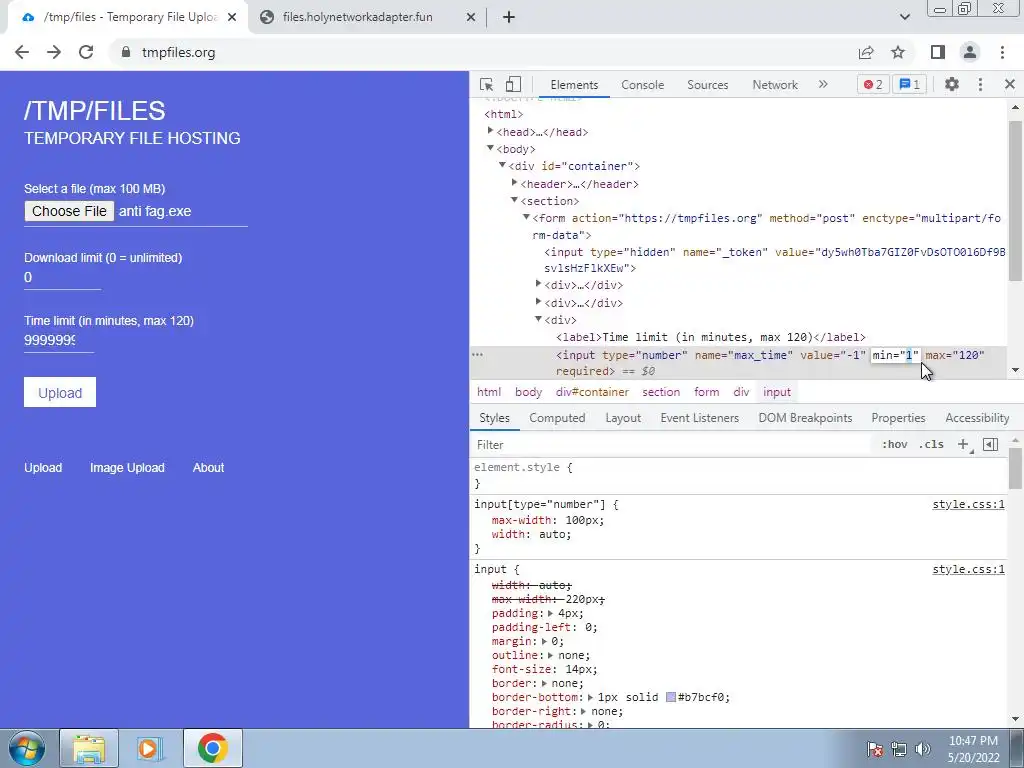The height and width of the screenshot is (768, 1024).
Task: Show more DevTools tabs chevron
Action: [x=823, y=84]
